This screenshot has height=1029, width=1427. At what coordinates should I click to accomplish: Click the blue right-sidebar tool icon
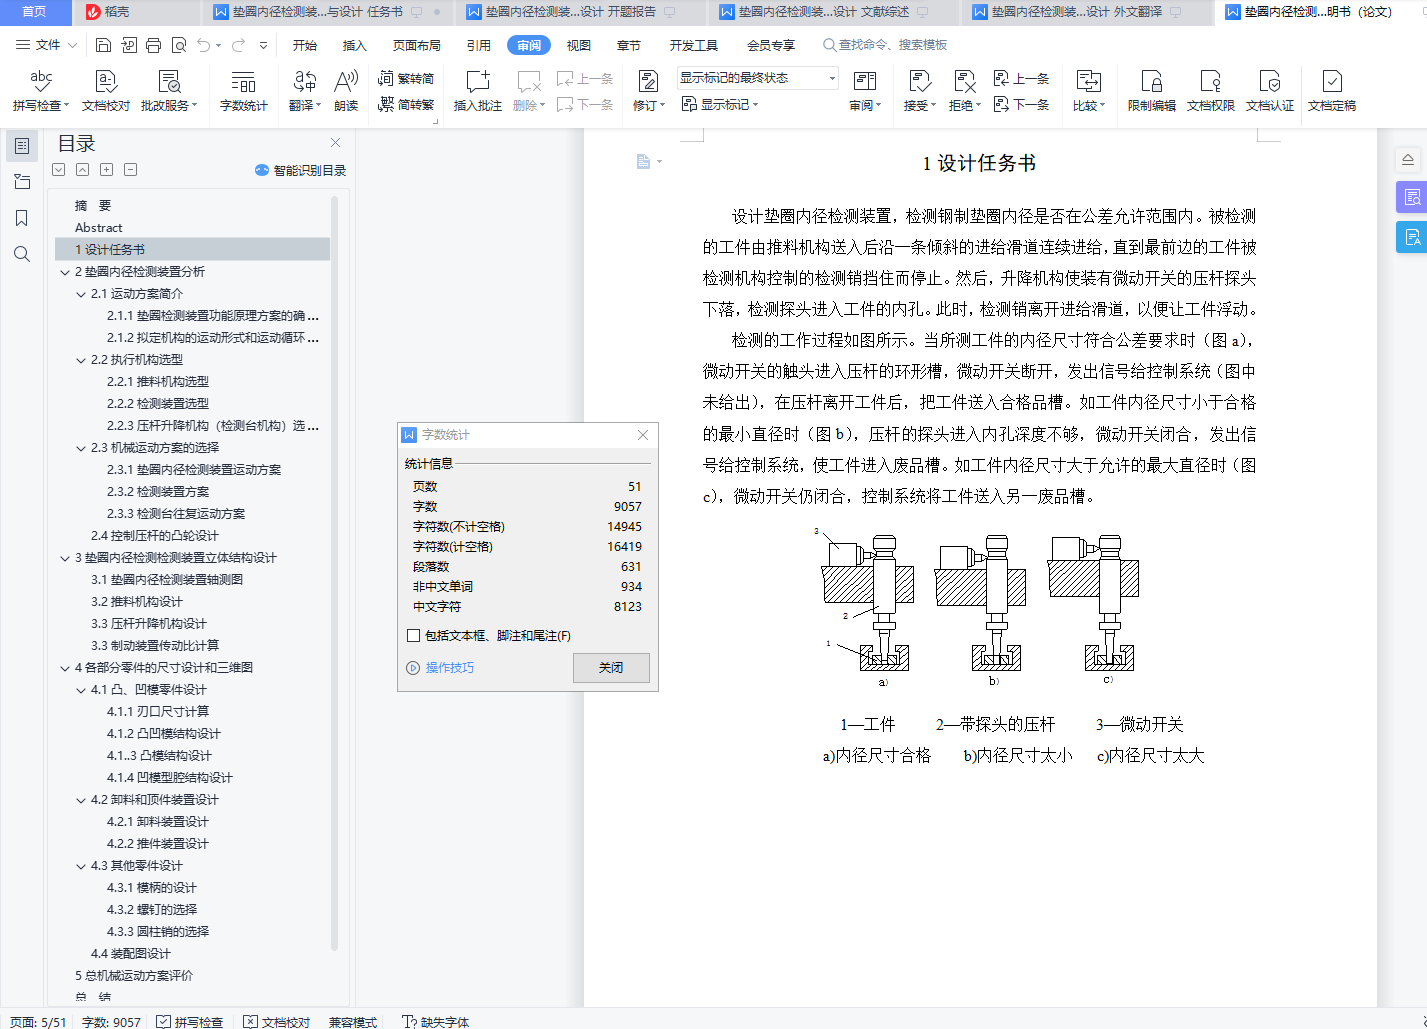tap(1411, 237)
